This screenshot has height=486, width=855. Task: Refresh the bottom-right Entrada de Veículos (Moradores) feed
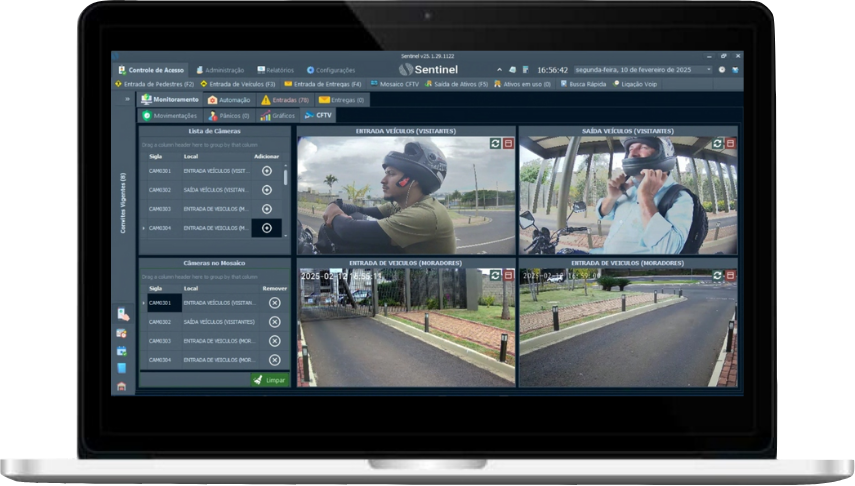717,275
